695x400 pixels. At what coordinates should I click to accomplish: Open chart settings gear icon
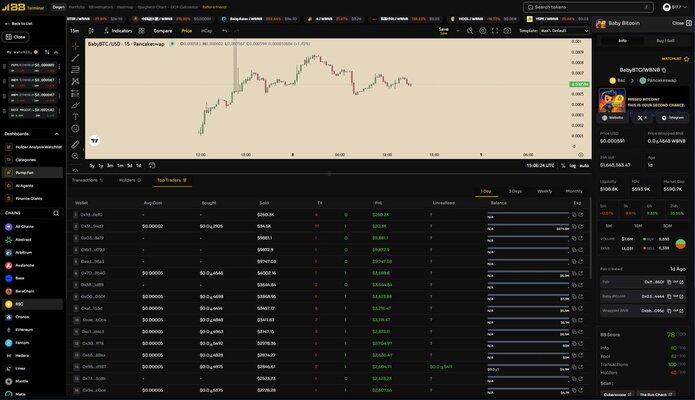coord(482,31)
